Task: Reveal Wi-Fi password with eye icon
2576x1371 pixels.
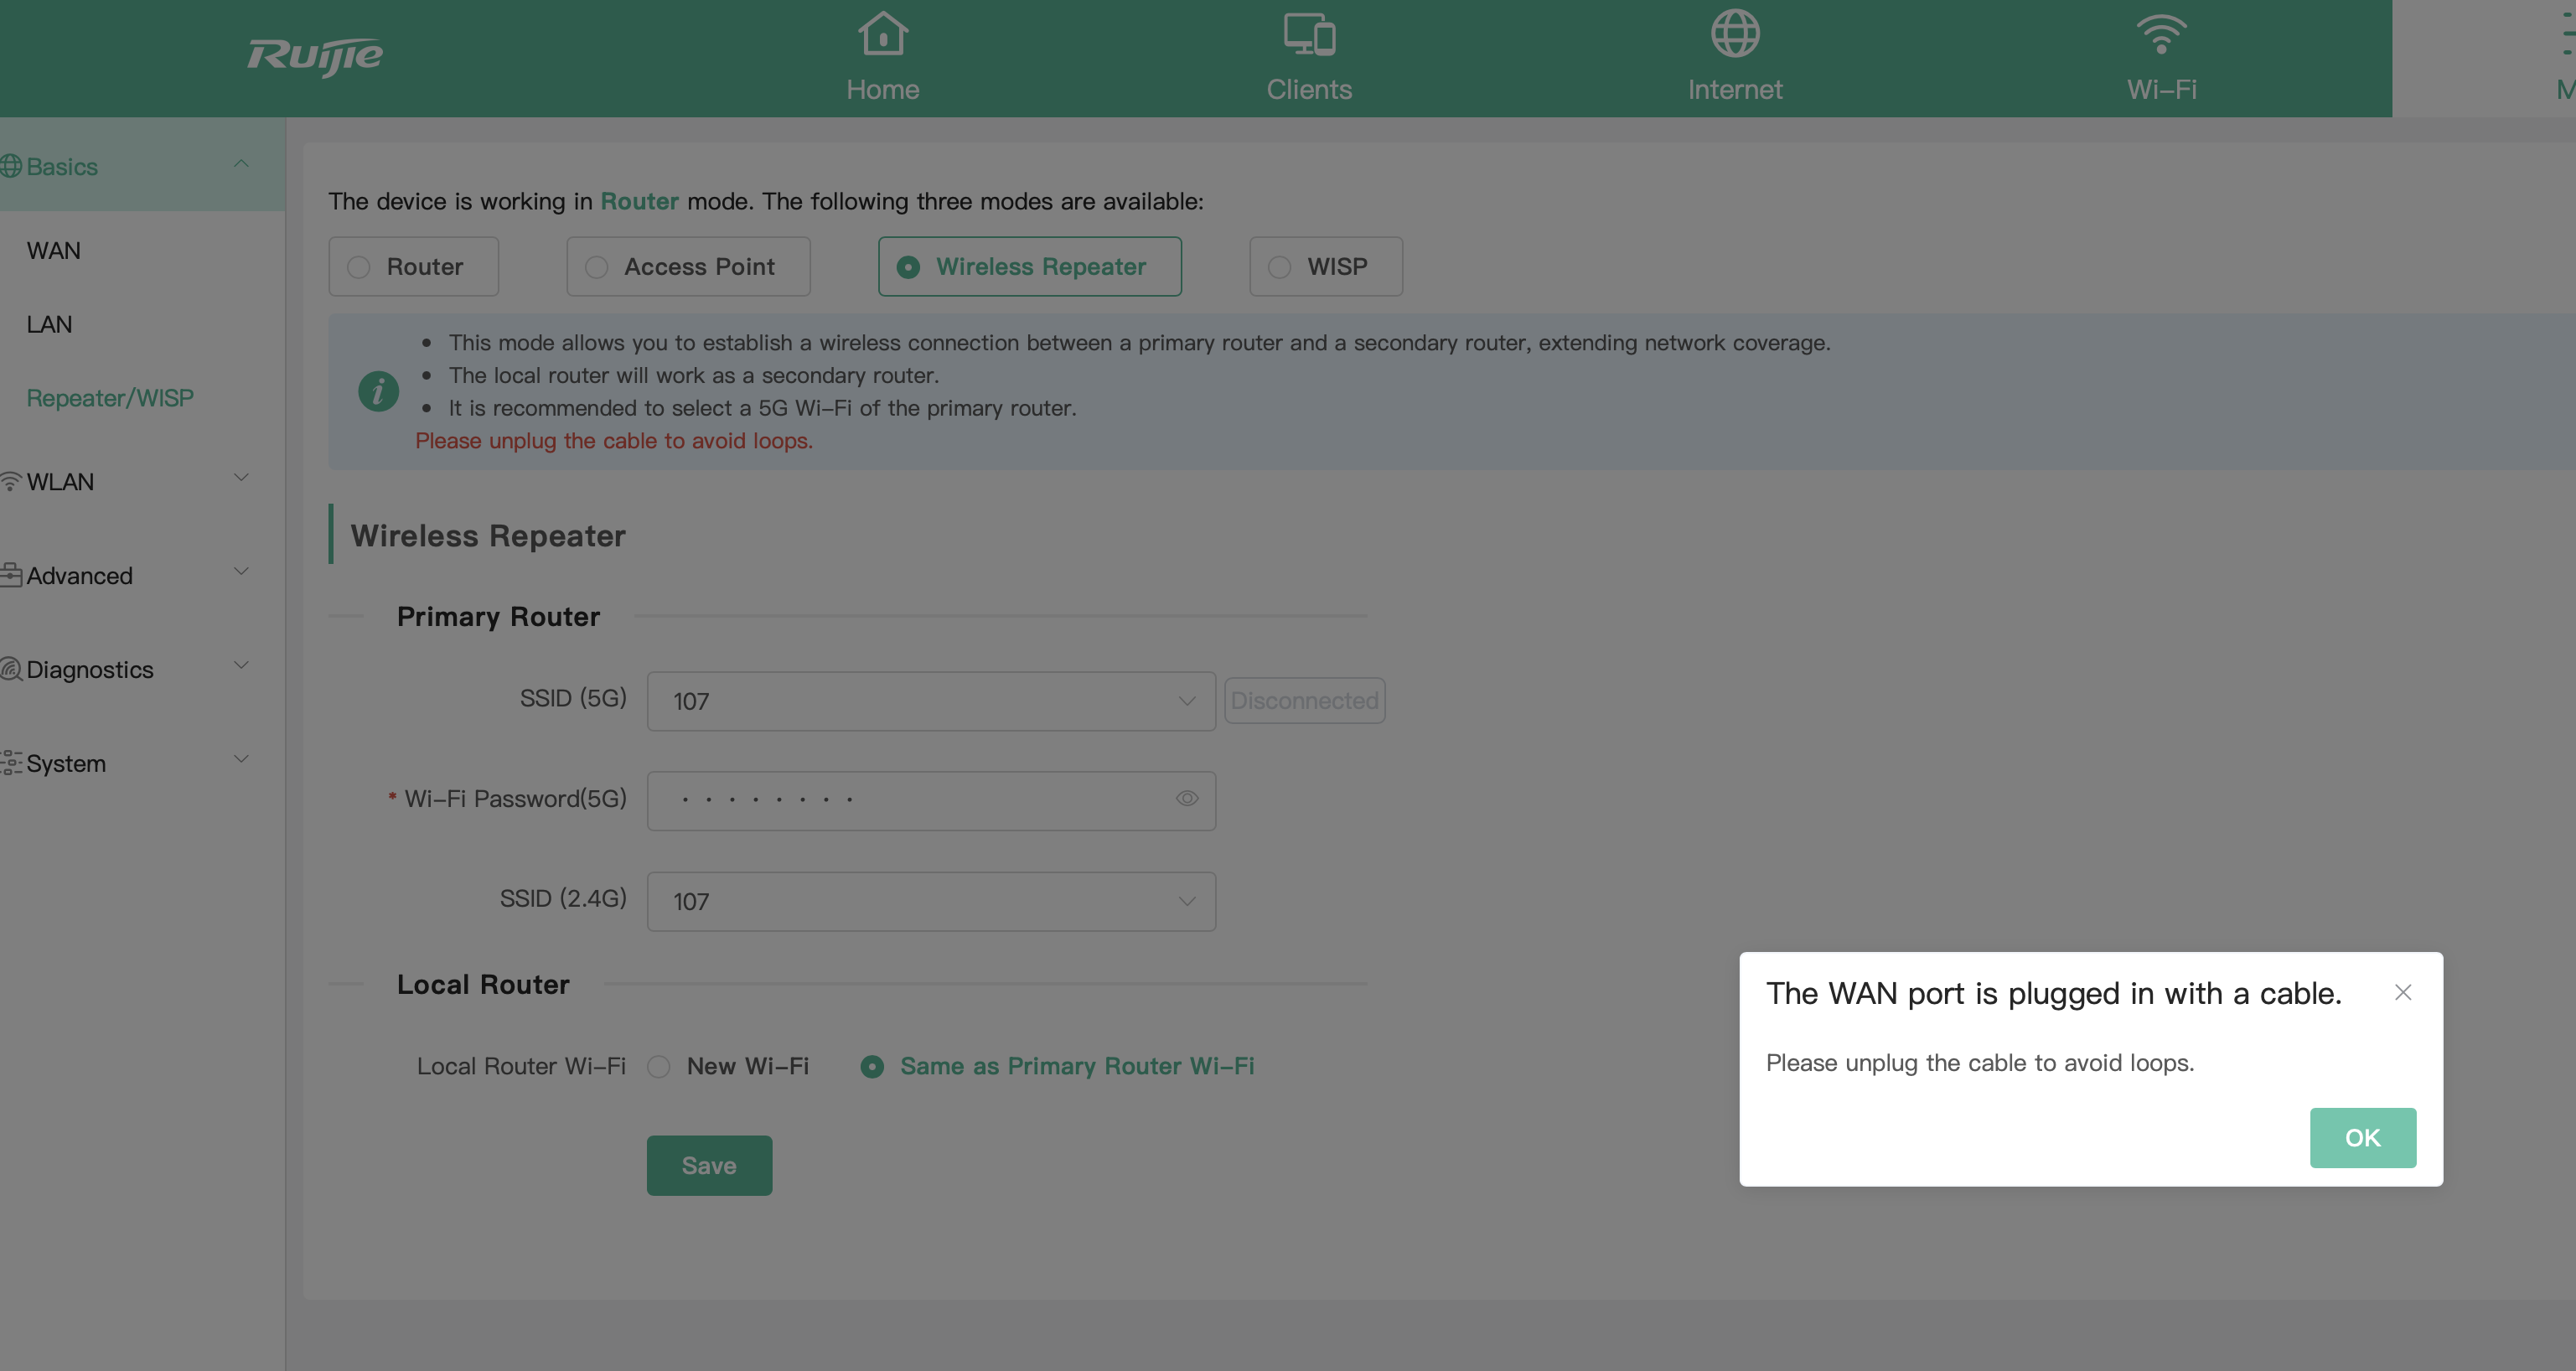Action: (1186, 799)
